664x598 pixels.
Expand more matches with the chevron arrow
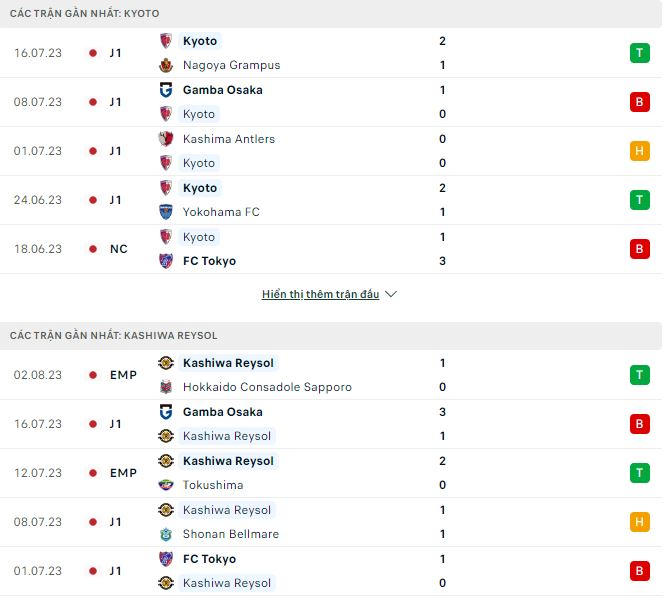click(391, 295)
